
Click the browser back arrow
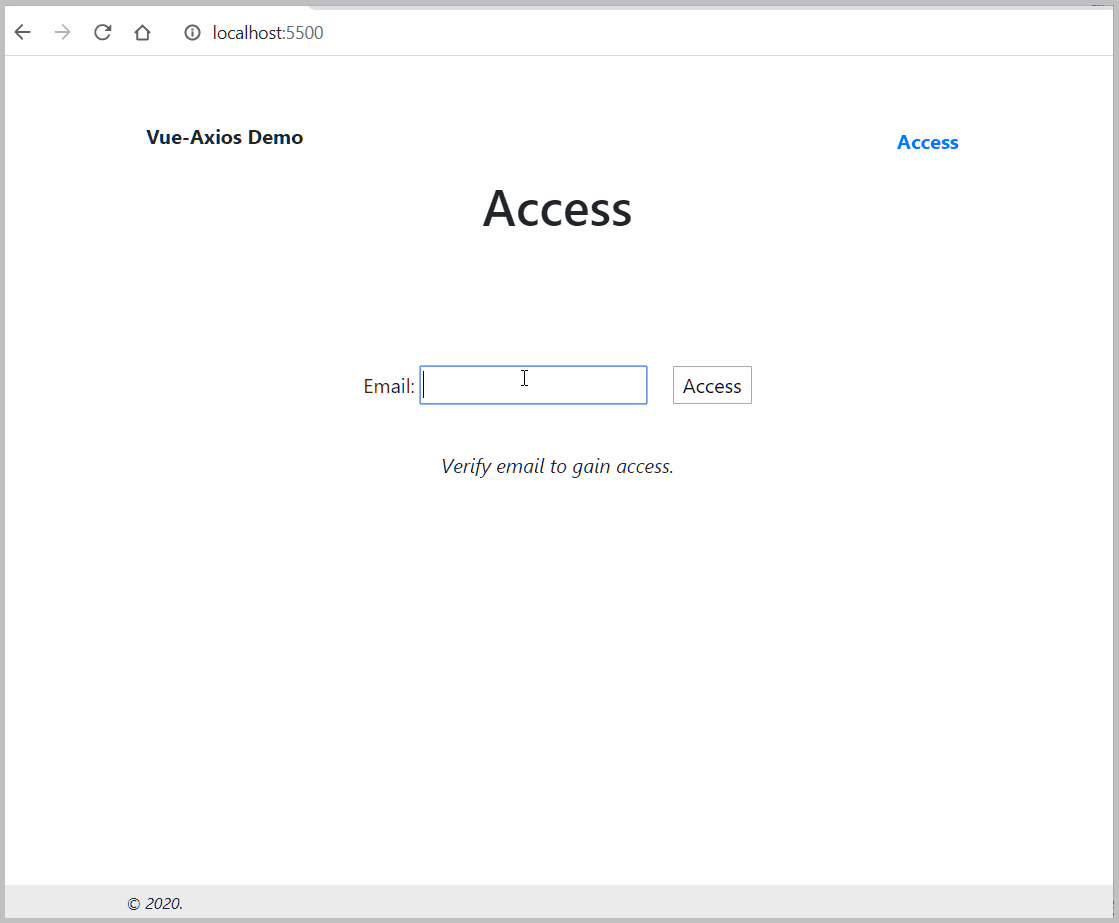pyautogui.click(x=22, y=32)
